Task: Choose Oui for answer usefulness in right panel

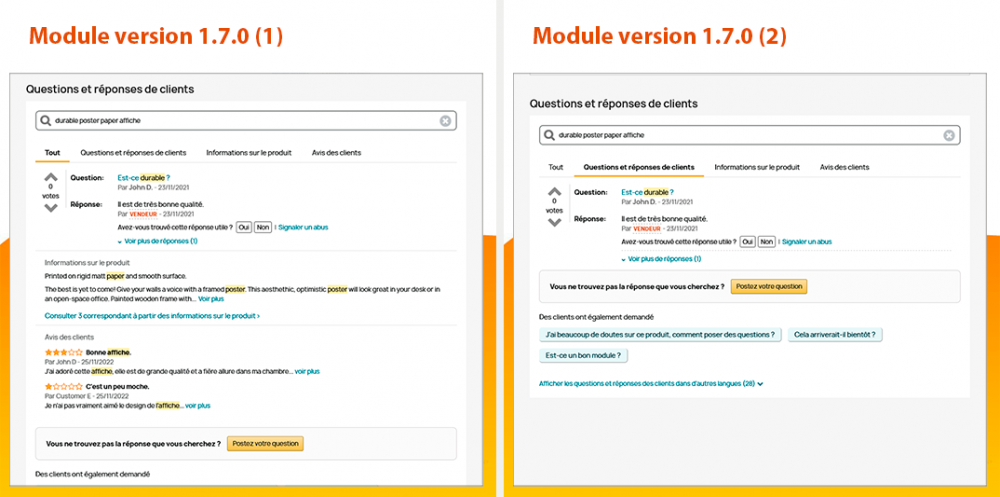Action: [x=747, y=242]
